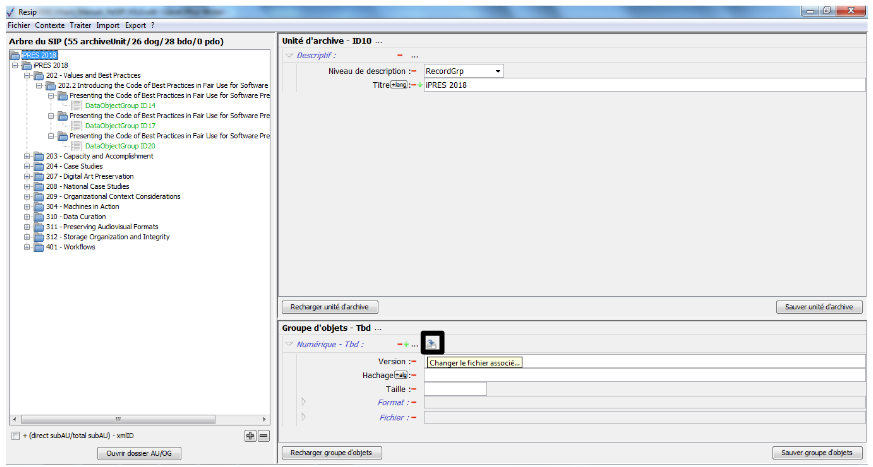Click the tree panel horizontal scrollbar
Screen dimensions: 873x467
point(117,420)
